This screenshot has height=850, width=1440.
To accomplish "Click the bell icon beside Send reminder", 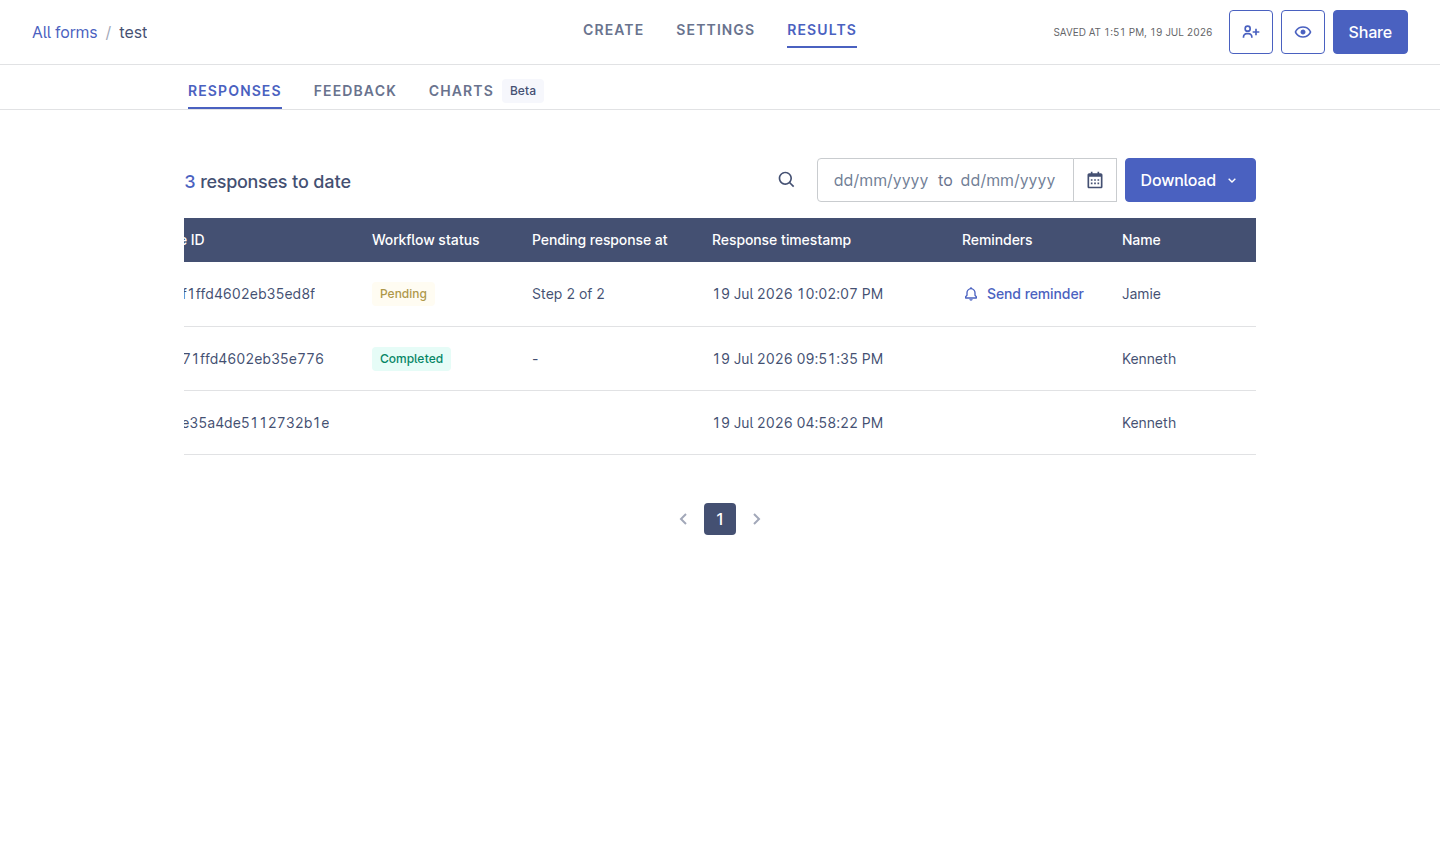I will (x=971, y=294).
